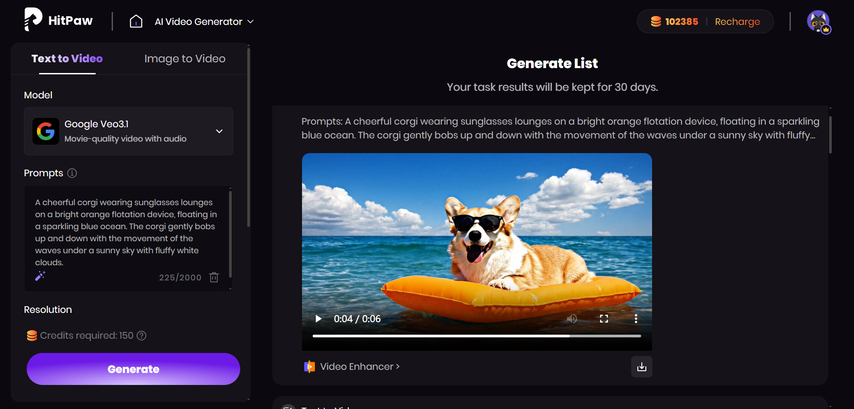The width and height of the screenshot is (854, 409).
Task: Download the generated video
Action: [x=642, y=367]
